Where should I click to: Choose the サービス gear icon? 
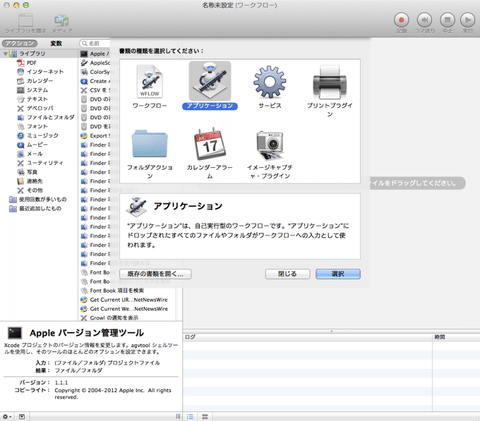[270, 82]
